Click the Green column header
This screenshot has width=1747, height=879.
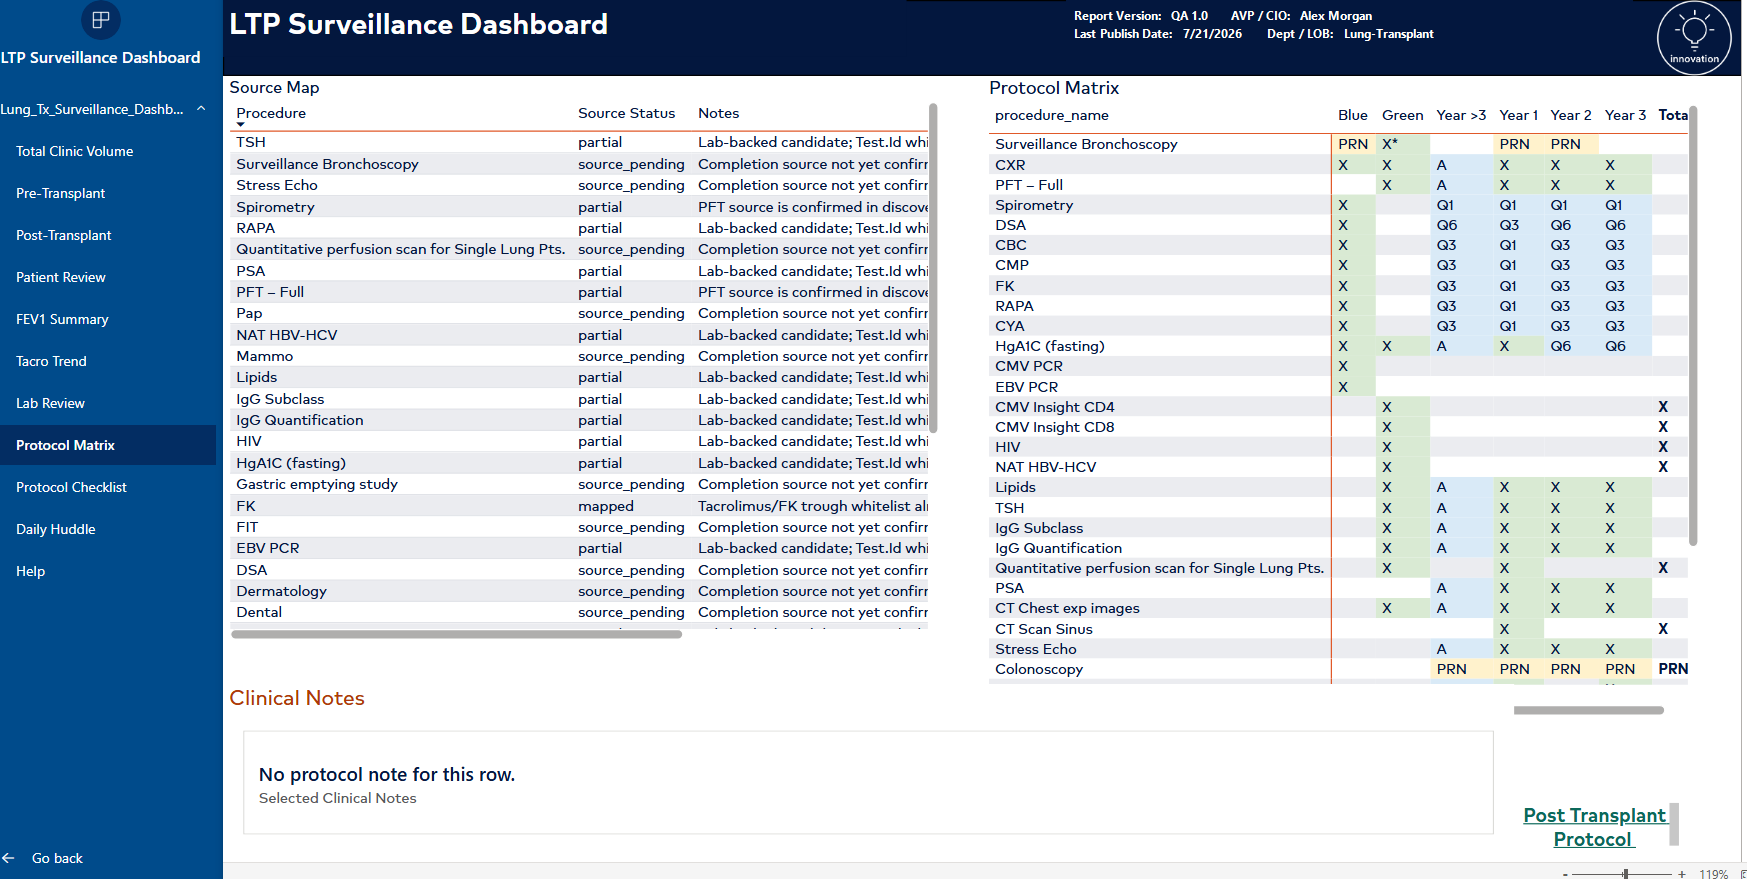tap(1402, 115)
